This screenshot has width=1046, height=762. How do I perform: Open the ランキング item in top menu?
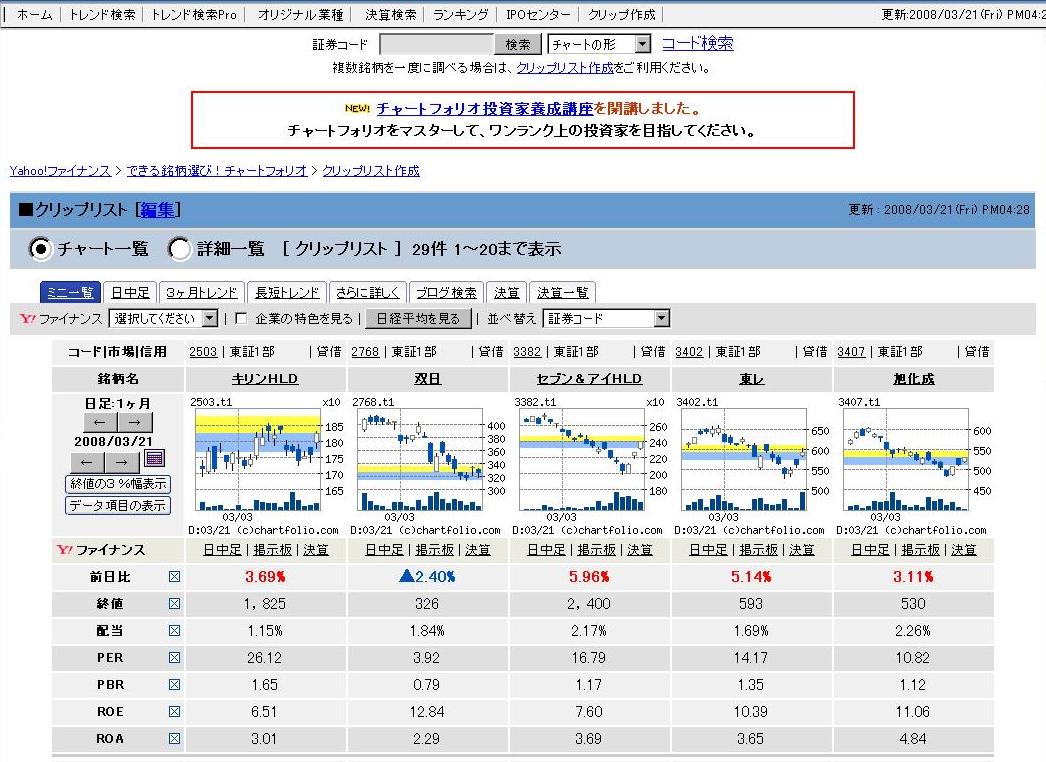[x=461, y=15]
